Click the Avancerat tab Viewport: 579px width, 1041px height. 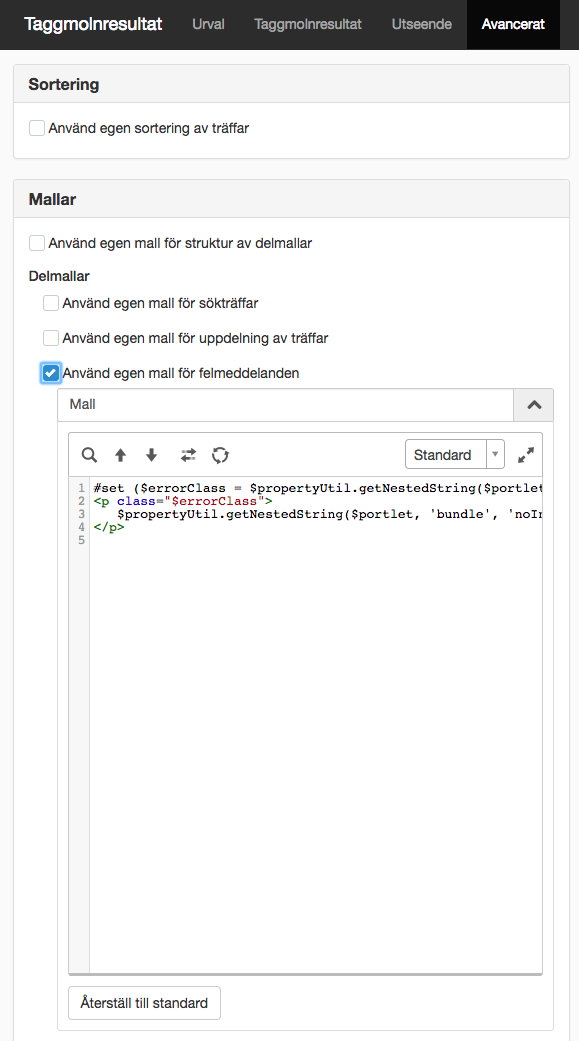tap(513, 25)
